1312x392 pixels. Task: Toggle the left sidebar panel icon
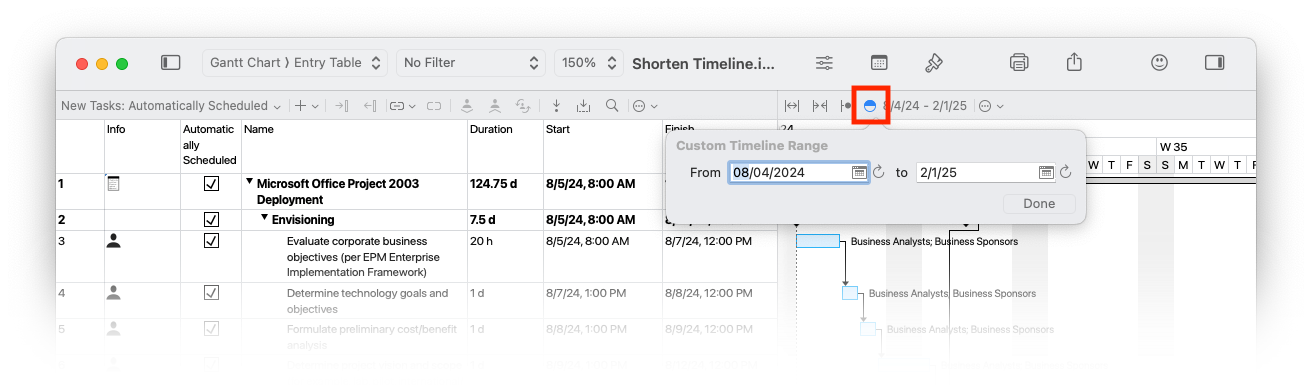[x=171, y=62]
